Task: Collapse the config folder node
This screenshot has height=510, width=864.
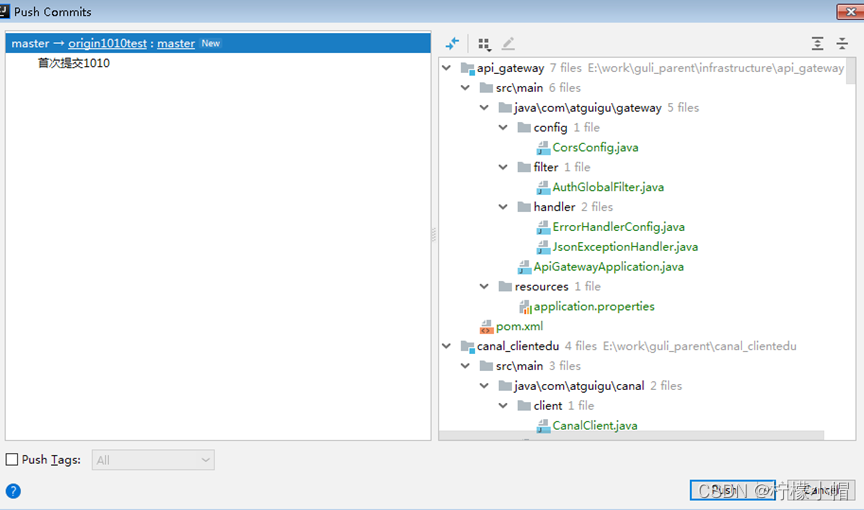Action: coord(503,127)
